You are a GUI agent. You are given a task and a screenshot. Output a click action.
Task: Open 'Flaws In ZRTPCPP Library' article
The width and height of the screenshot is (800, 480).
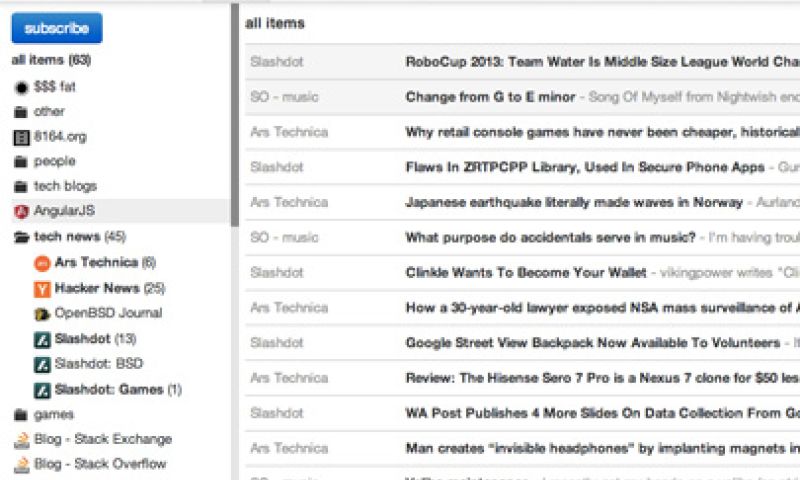pos(585,167)
